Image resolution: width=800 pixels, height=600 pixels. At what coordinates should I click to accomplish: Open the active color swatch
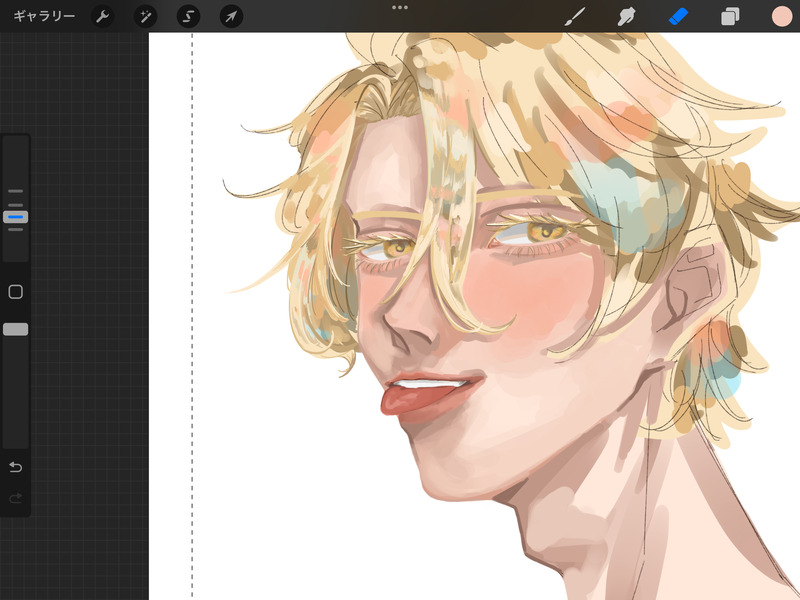[782, 16]
